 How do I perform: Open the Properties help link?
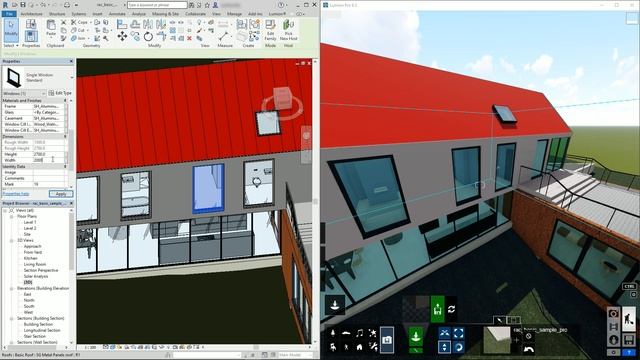click(x=16, y=194)
